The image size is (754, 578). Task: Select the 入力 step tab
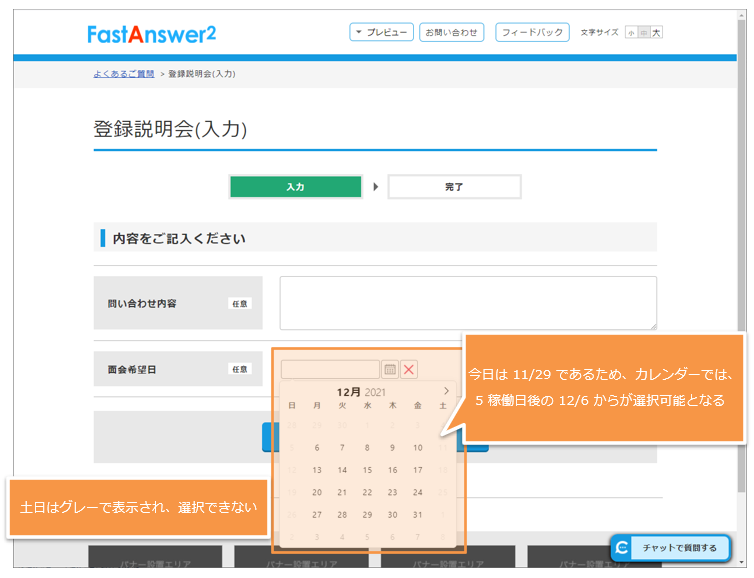tap(295, 187)
